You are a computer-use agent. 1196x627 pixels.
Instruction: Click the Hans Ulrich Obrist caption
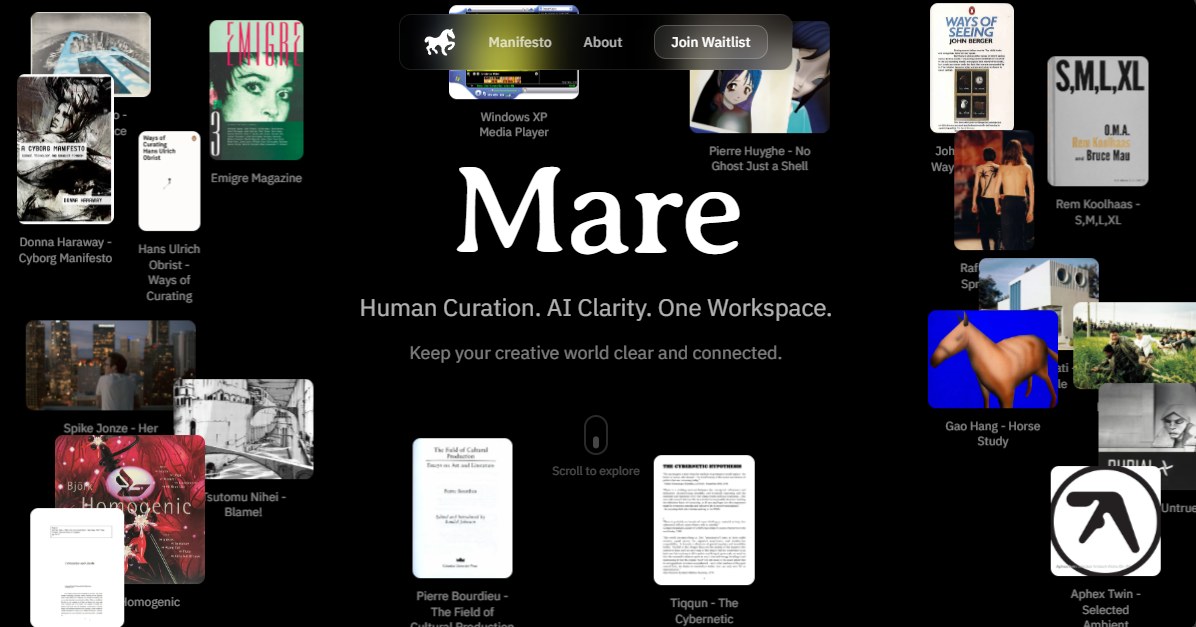coord(169,272)
